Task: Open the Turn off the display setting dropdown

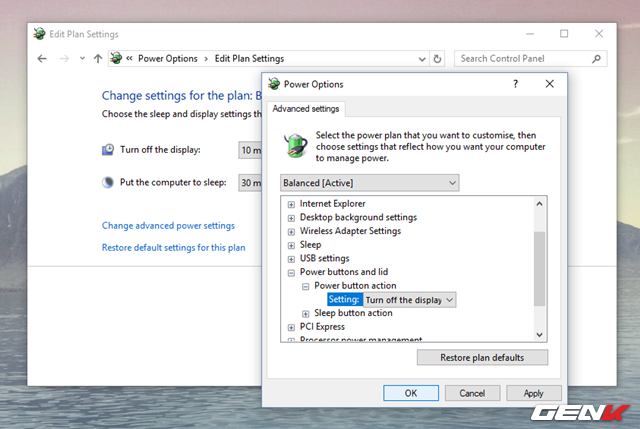Action: click(x=410, y=300)
